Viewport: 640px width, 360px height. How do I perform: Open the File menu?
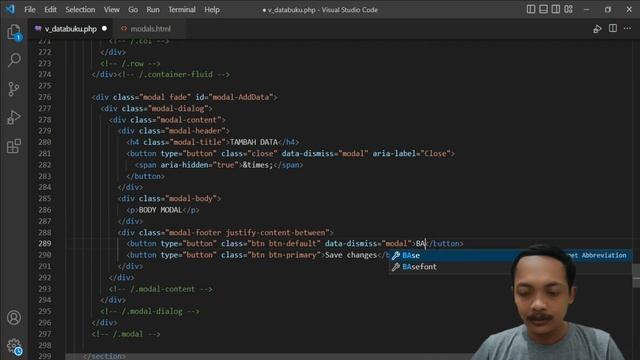[30, 9]
